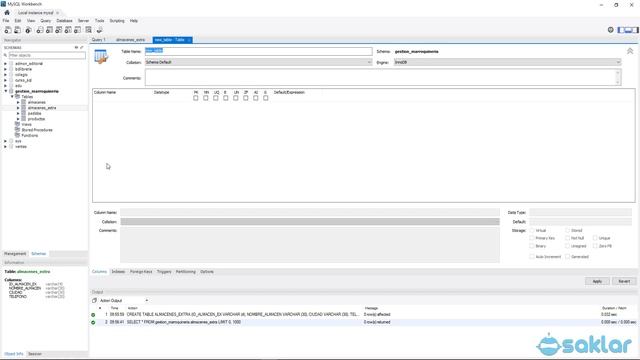Open the Action Output dropdown
Image resolution: width=640 pixels, height=360 pixels.
[x=147, y=300]
